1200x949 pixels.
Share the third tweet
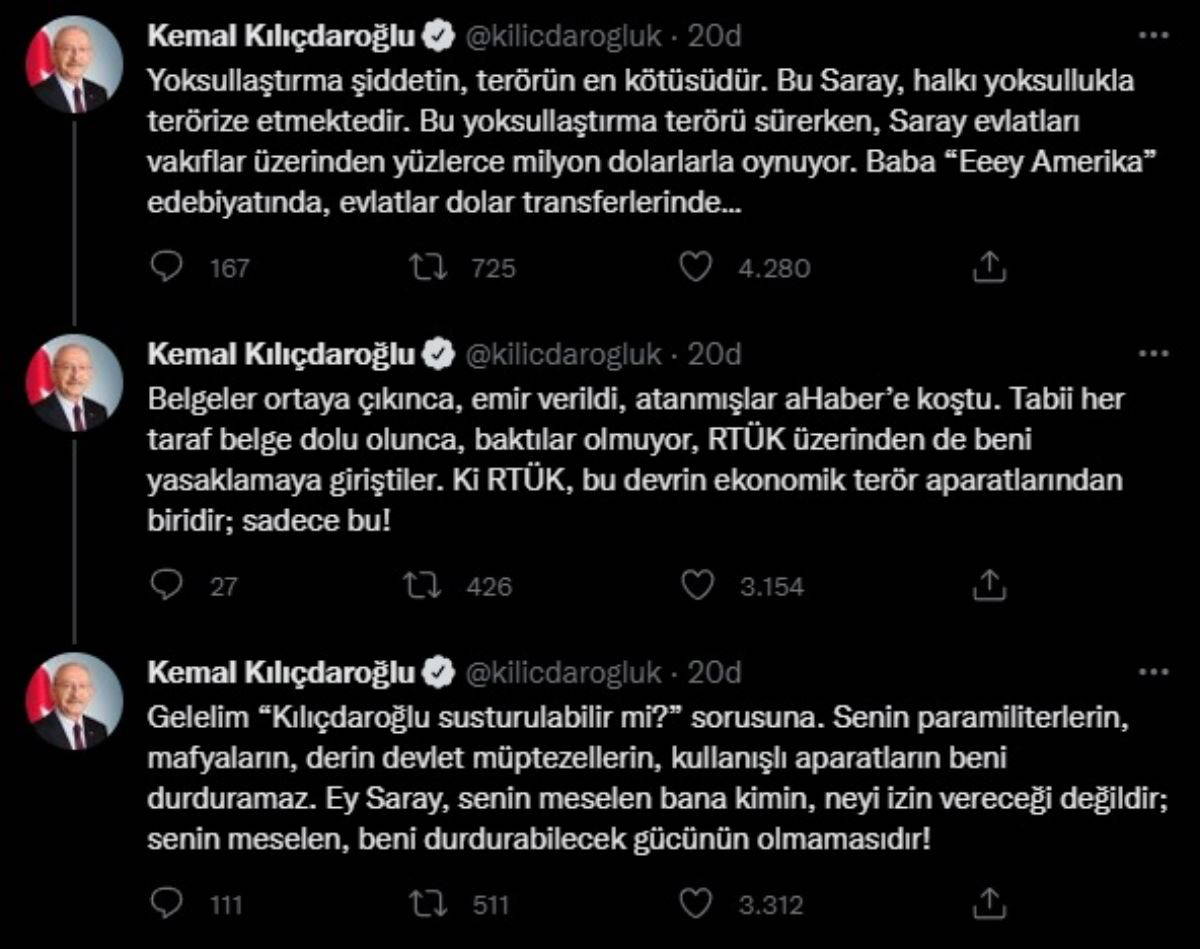[988, 904]
